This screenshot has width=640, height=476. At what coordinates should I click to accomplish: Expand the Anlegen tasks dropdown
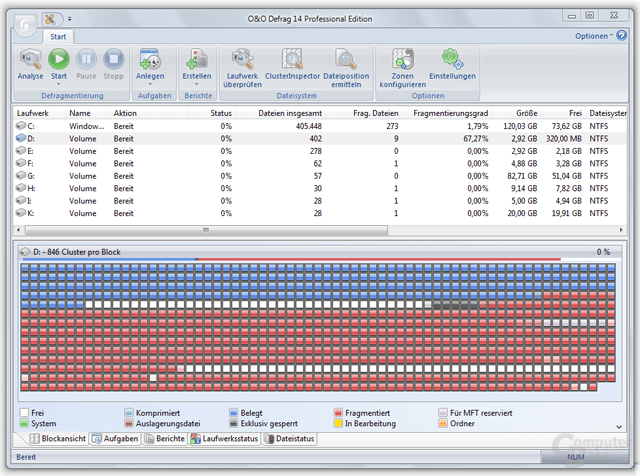click(150, 84)
